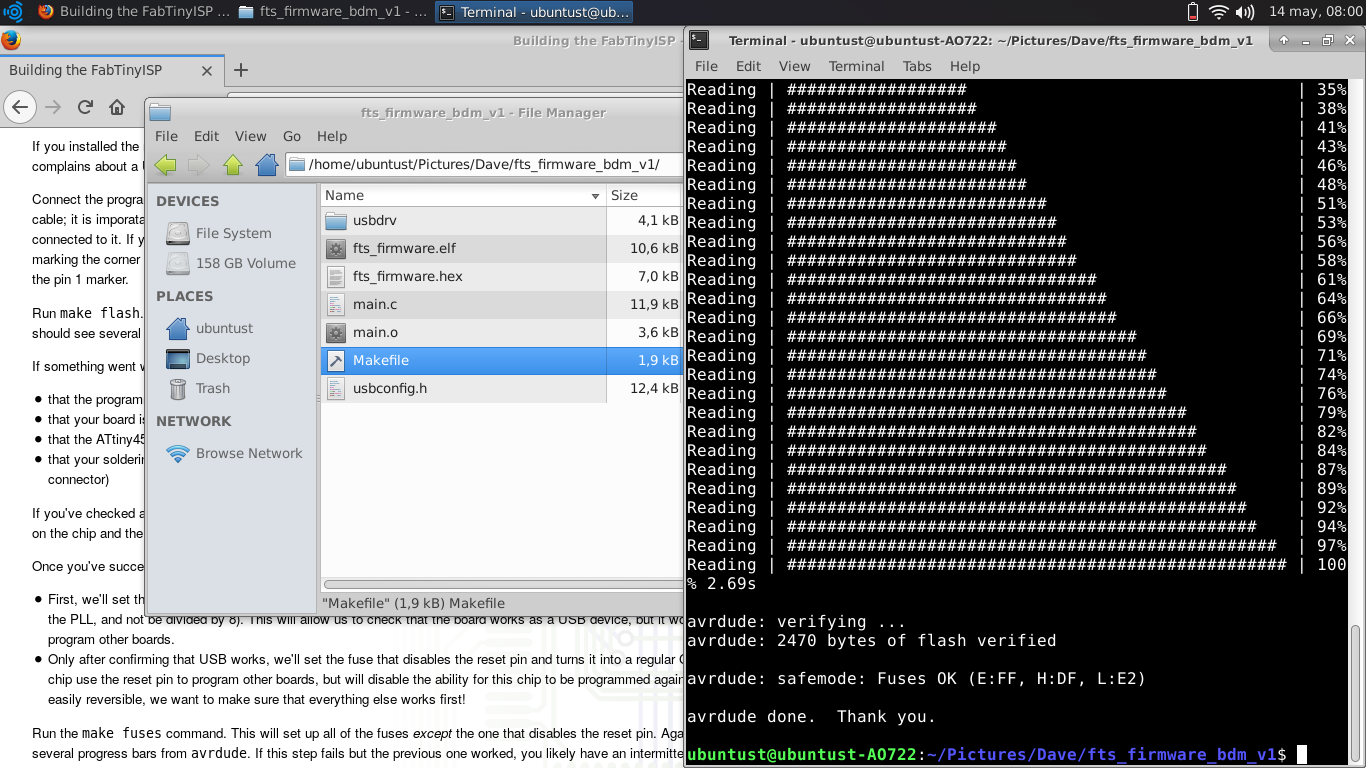Click the 12,4 kB size cell
1366x768 pixels.
pyautogui.click(x=654, y=388)
